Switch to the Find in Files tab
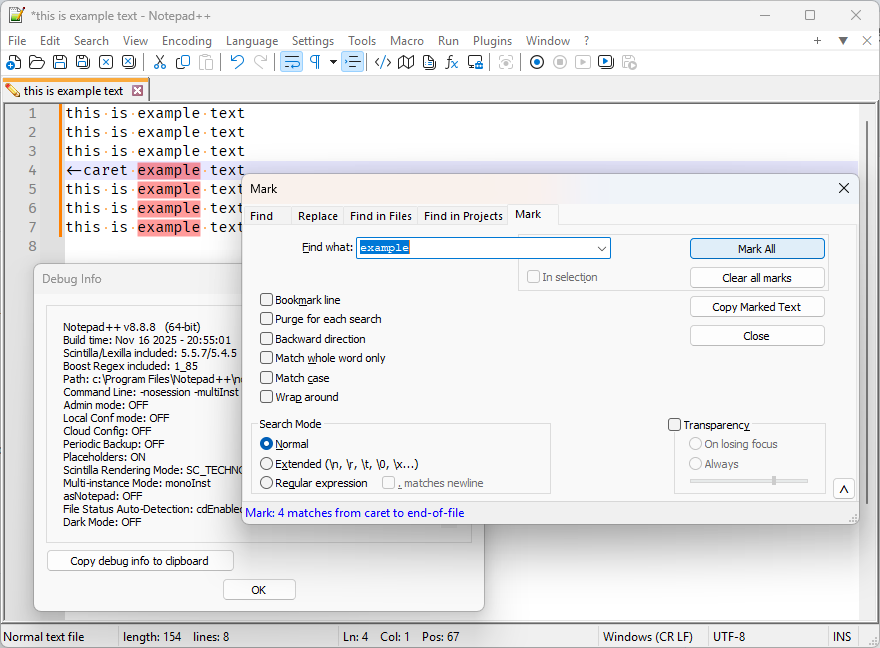880x648 pixels. point(380,216)
